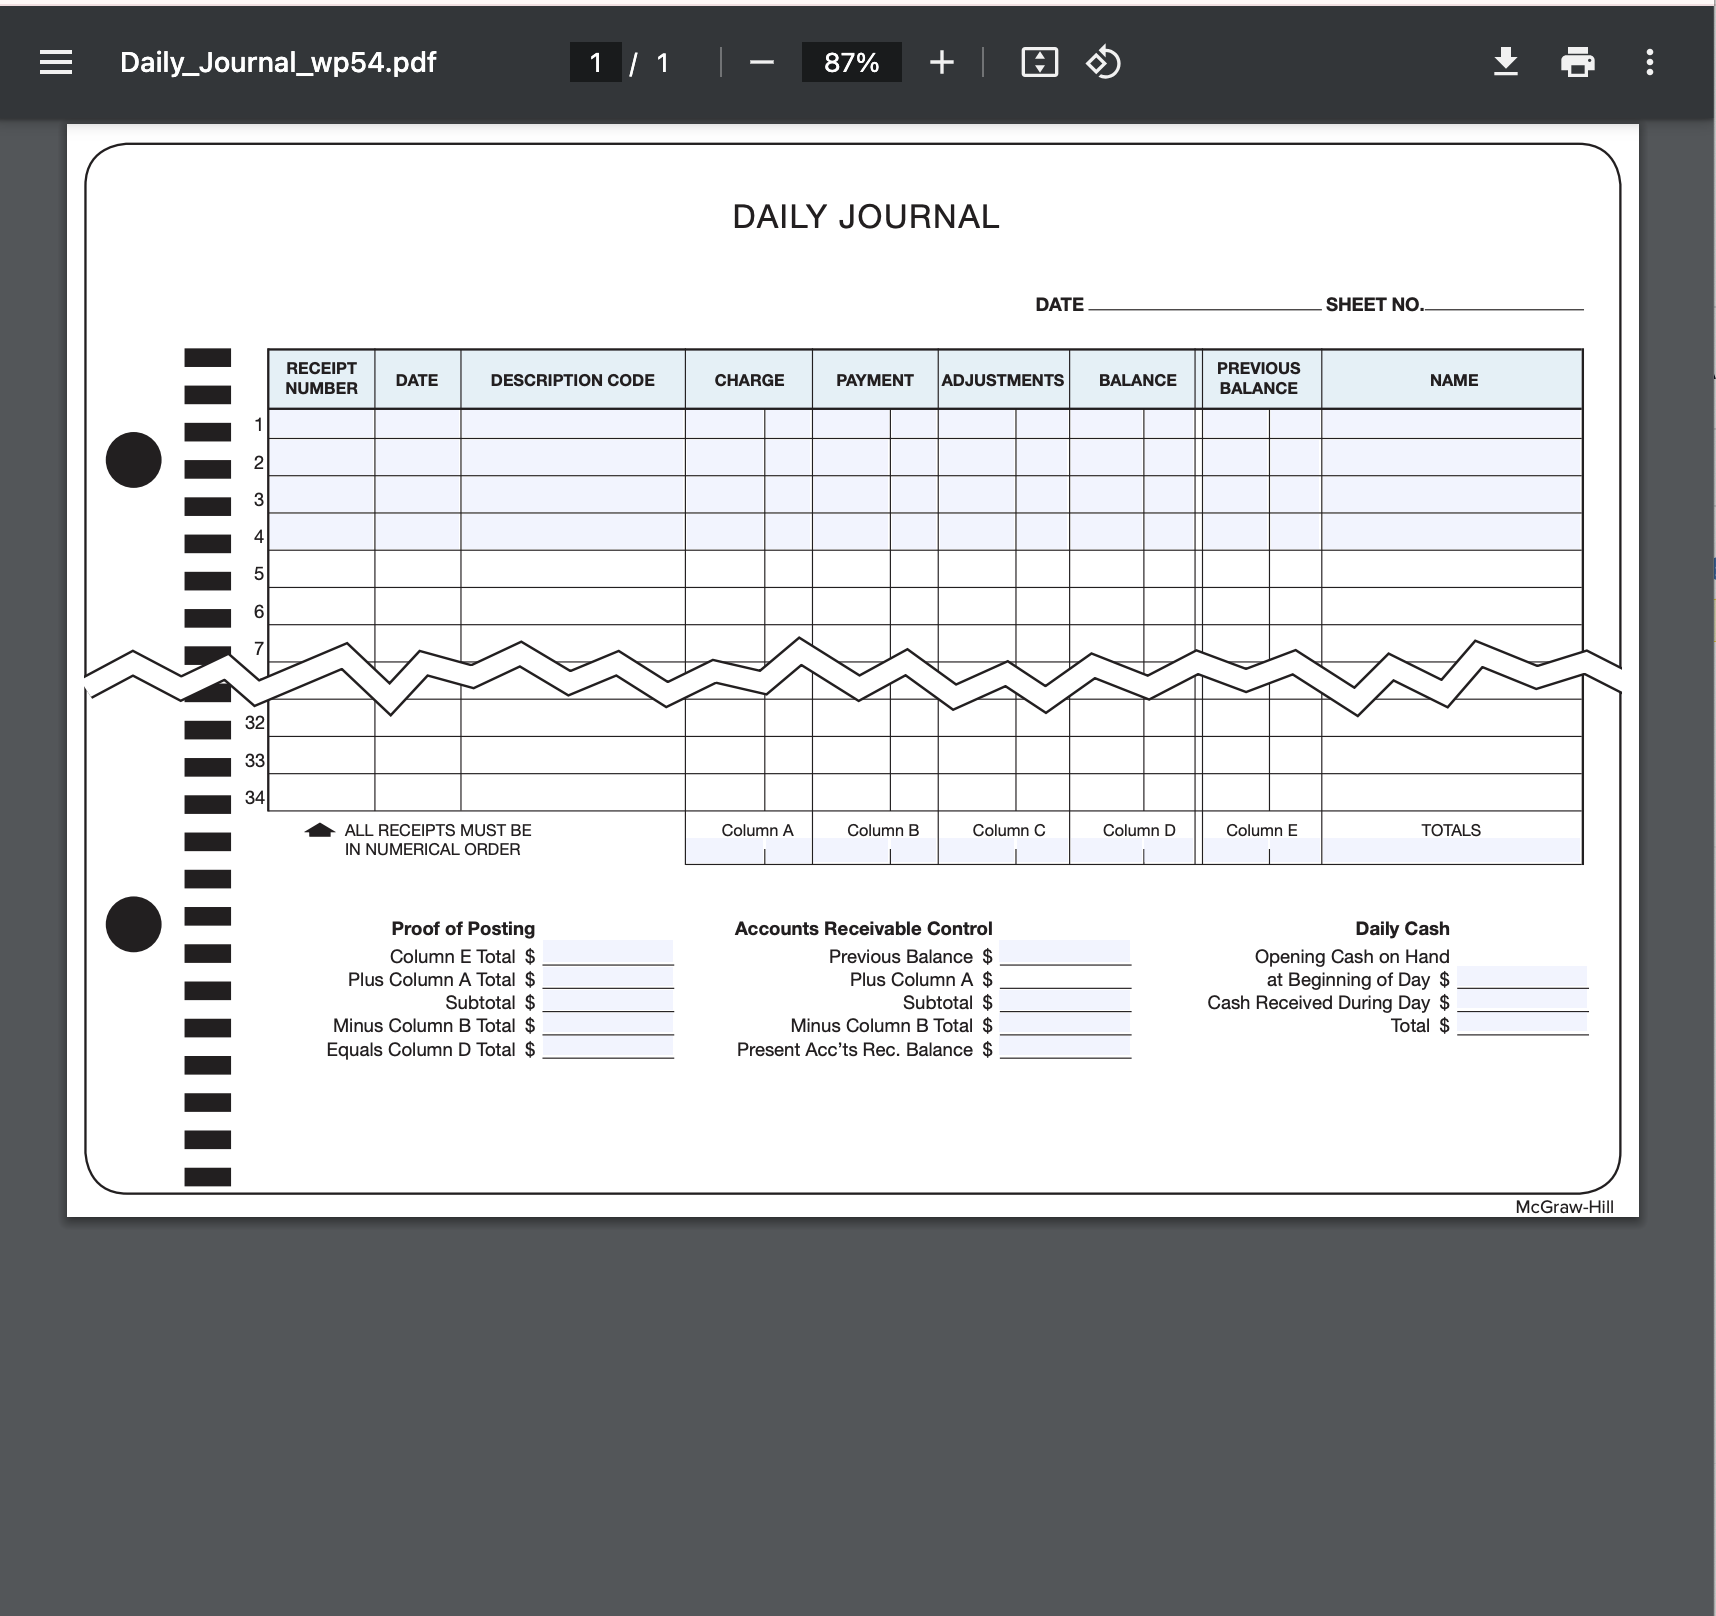Viewport: 1716px width, 1616px height.
Task: Click the Column E total box
Action: pos(1262,851)
